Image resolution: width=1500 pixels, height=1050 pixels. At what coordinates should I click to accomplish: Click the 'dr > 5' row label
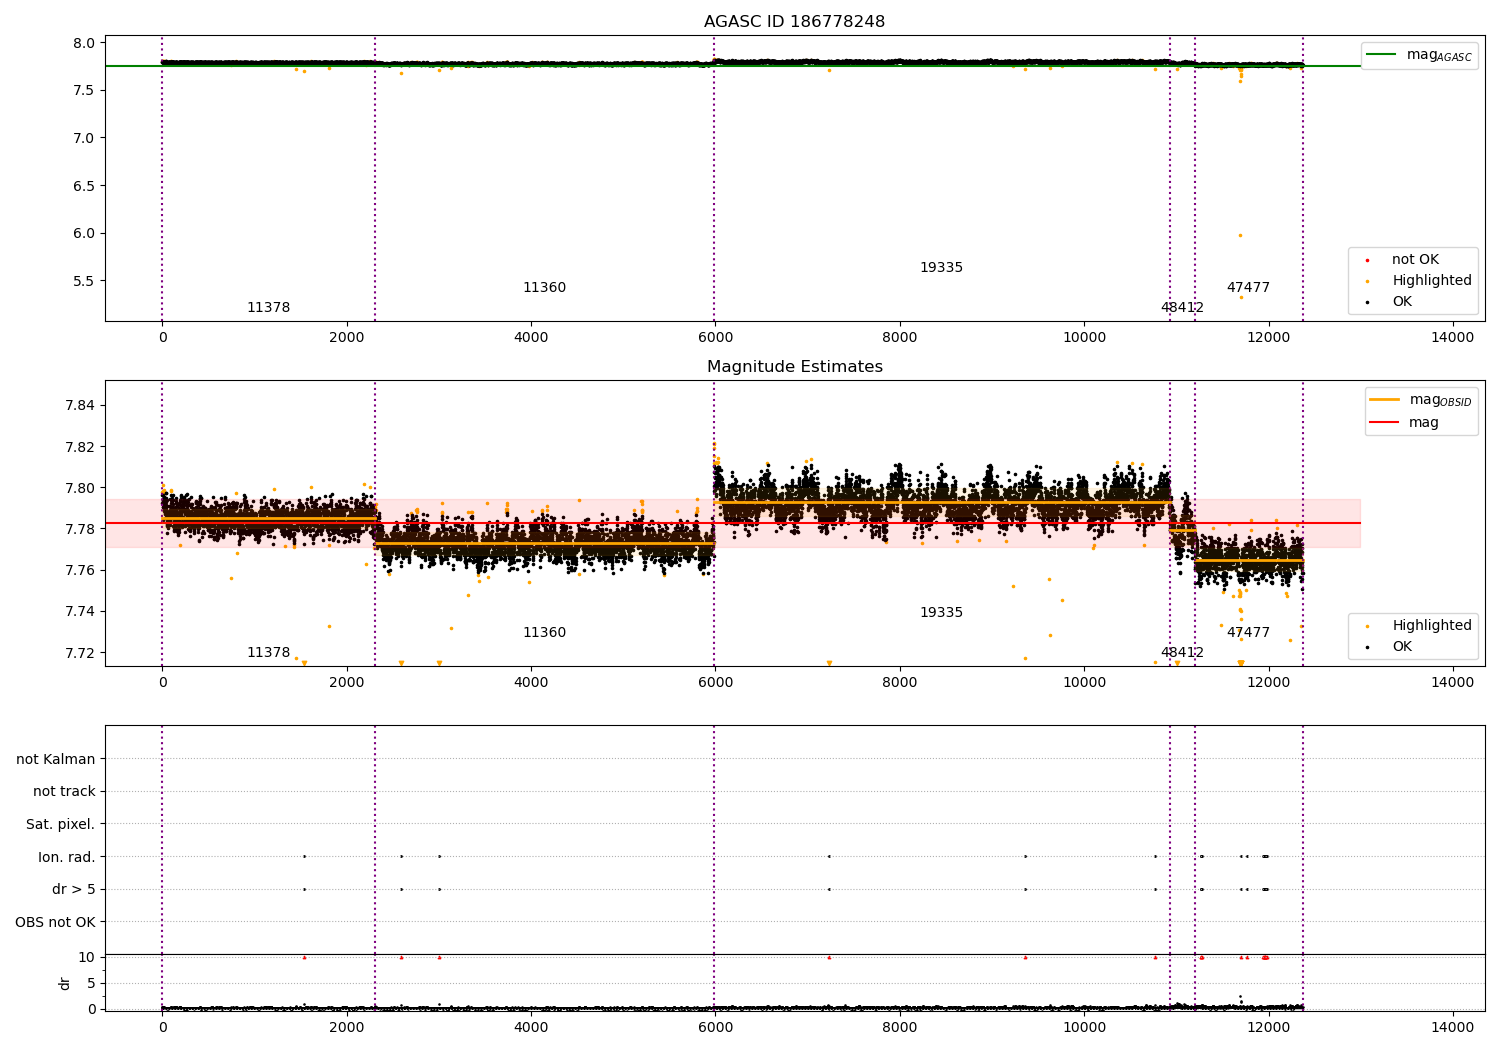[74, 890]
